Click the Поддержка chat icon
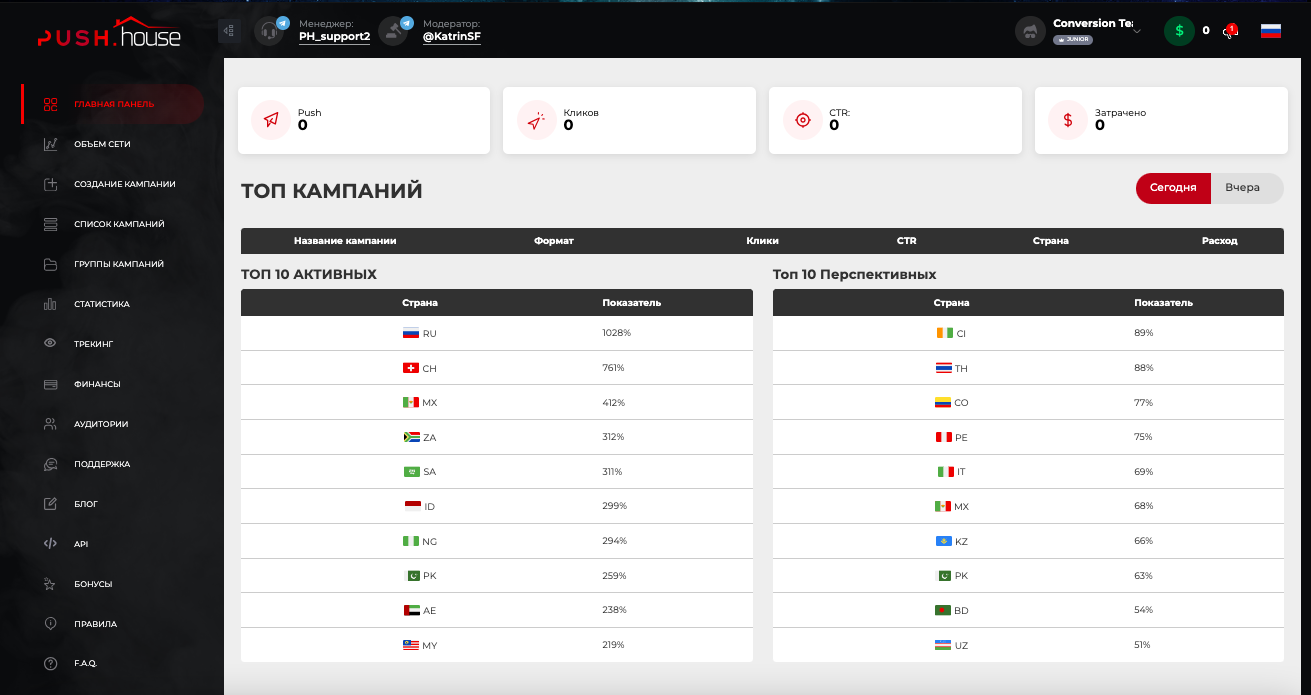Screen dimensions: 1311x695 (x=50, y=464)
